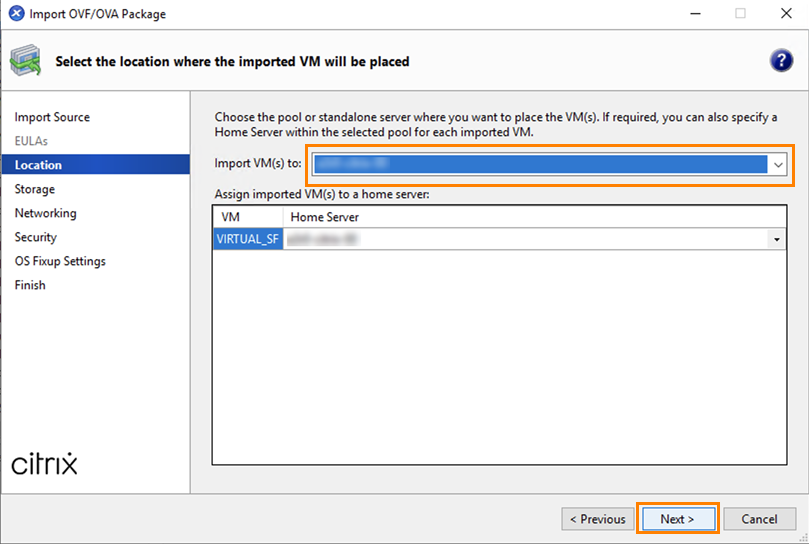Cancel the import wizard
Viewport: 809px width, 544px height.
point(759,519)
